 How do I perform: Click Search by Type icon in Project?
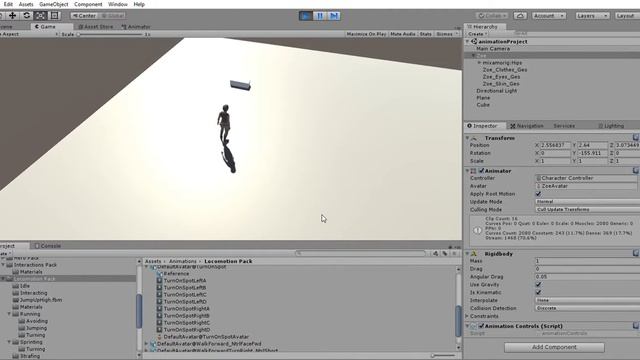(x=436, y=253)
